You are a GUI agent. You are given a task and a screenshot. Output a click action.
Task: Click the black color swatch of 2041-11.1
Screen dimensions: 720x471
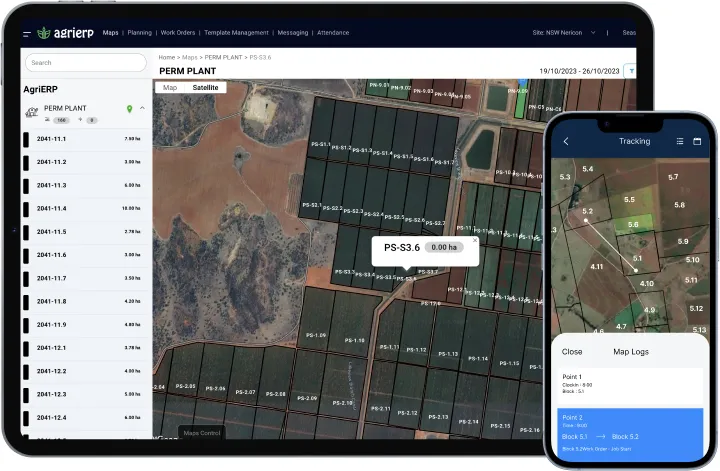click(26, 139)
